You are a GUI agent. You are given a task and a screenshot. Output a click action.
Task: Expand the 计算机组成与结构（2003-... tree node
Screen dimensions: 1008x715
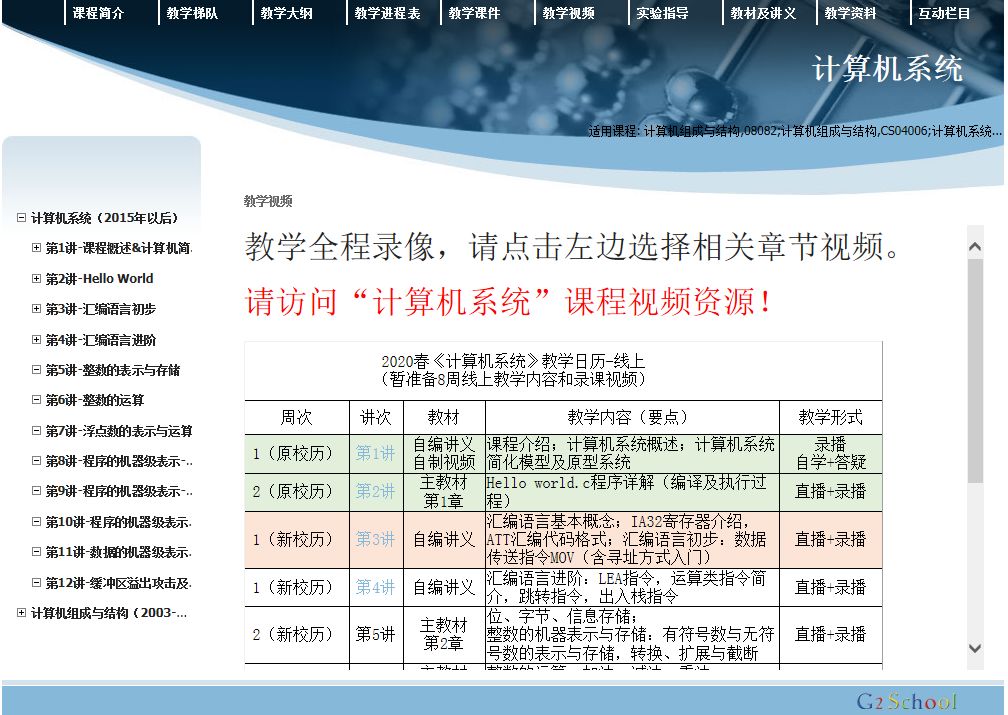[22, 613]
